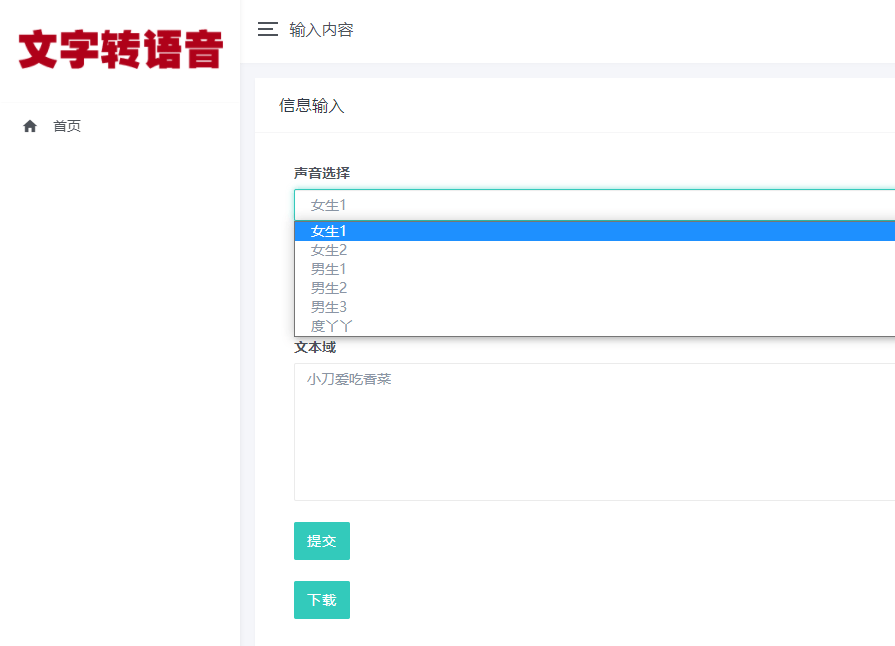This screenshot has width=895, height=646.
Task: Click the 信息输入 panel title
Action: (x=311, y=105)
